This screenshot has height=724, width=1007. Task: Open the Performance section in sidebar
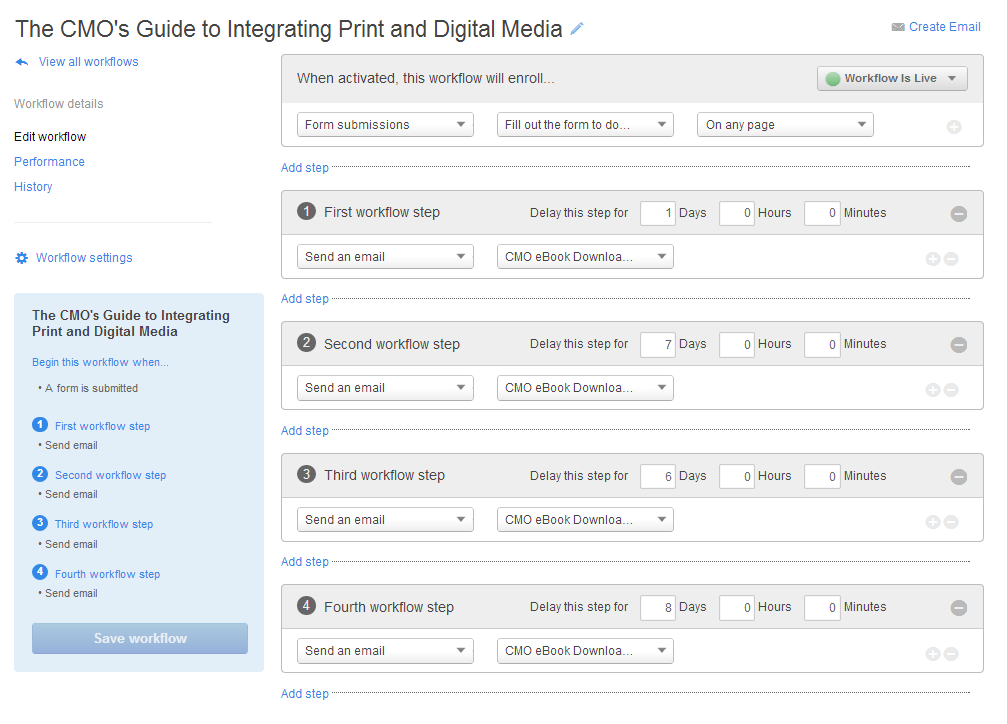pyautogui.click(x=49, y=162)
